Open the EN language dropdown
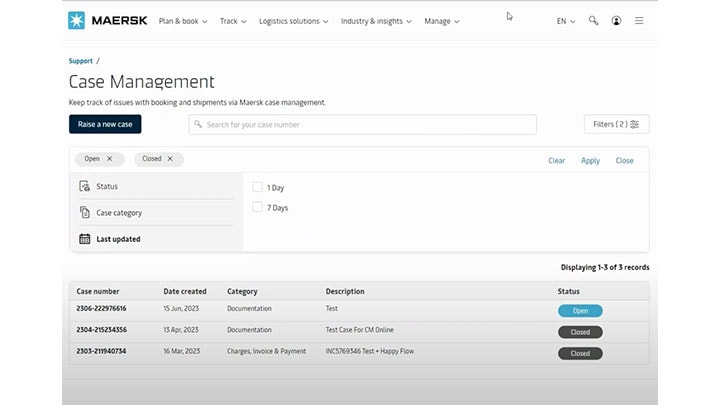This screenshot has width=720, height=405. pos(565,21)
